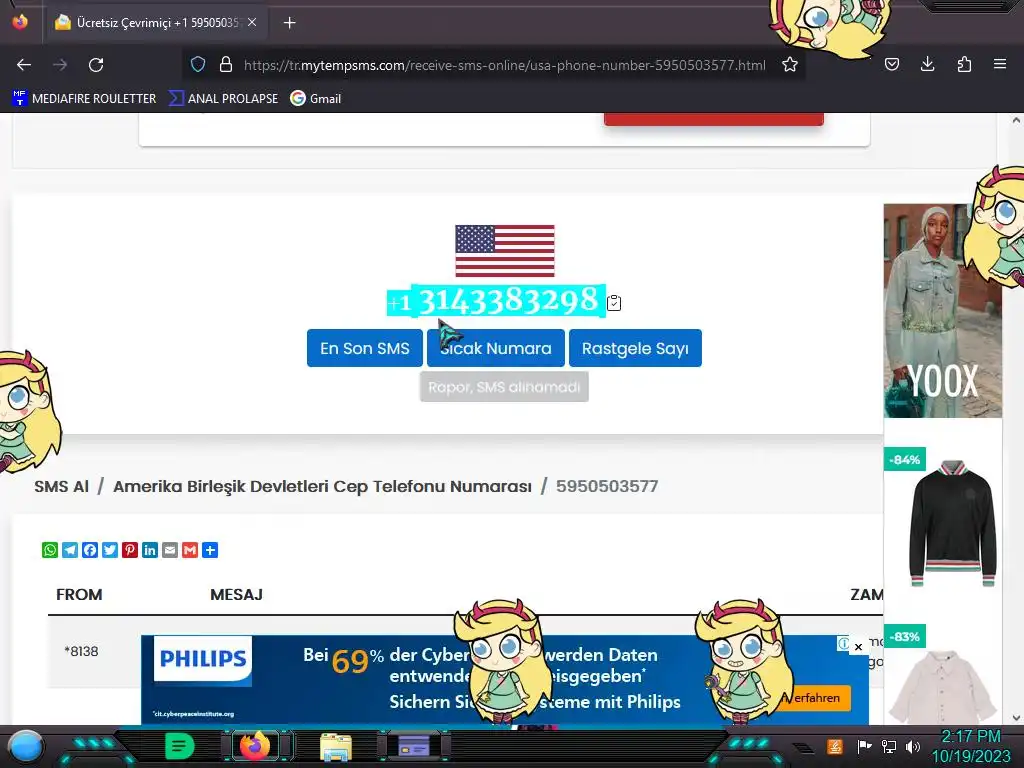Image resolution: width=1024 pixels, height=768 pixels.
Task: Open the Pocket save icon
Action: click(892, 64)
